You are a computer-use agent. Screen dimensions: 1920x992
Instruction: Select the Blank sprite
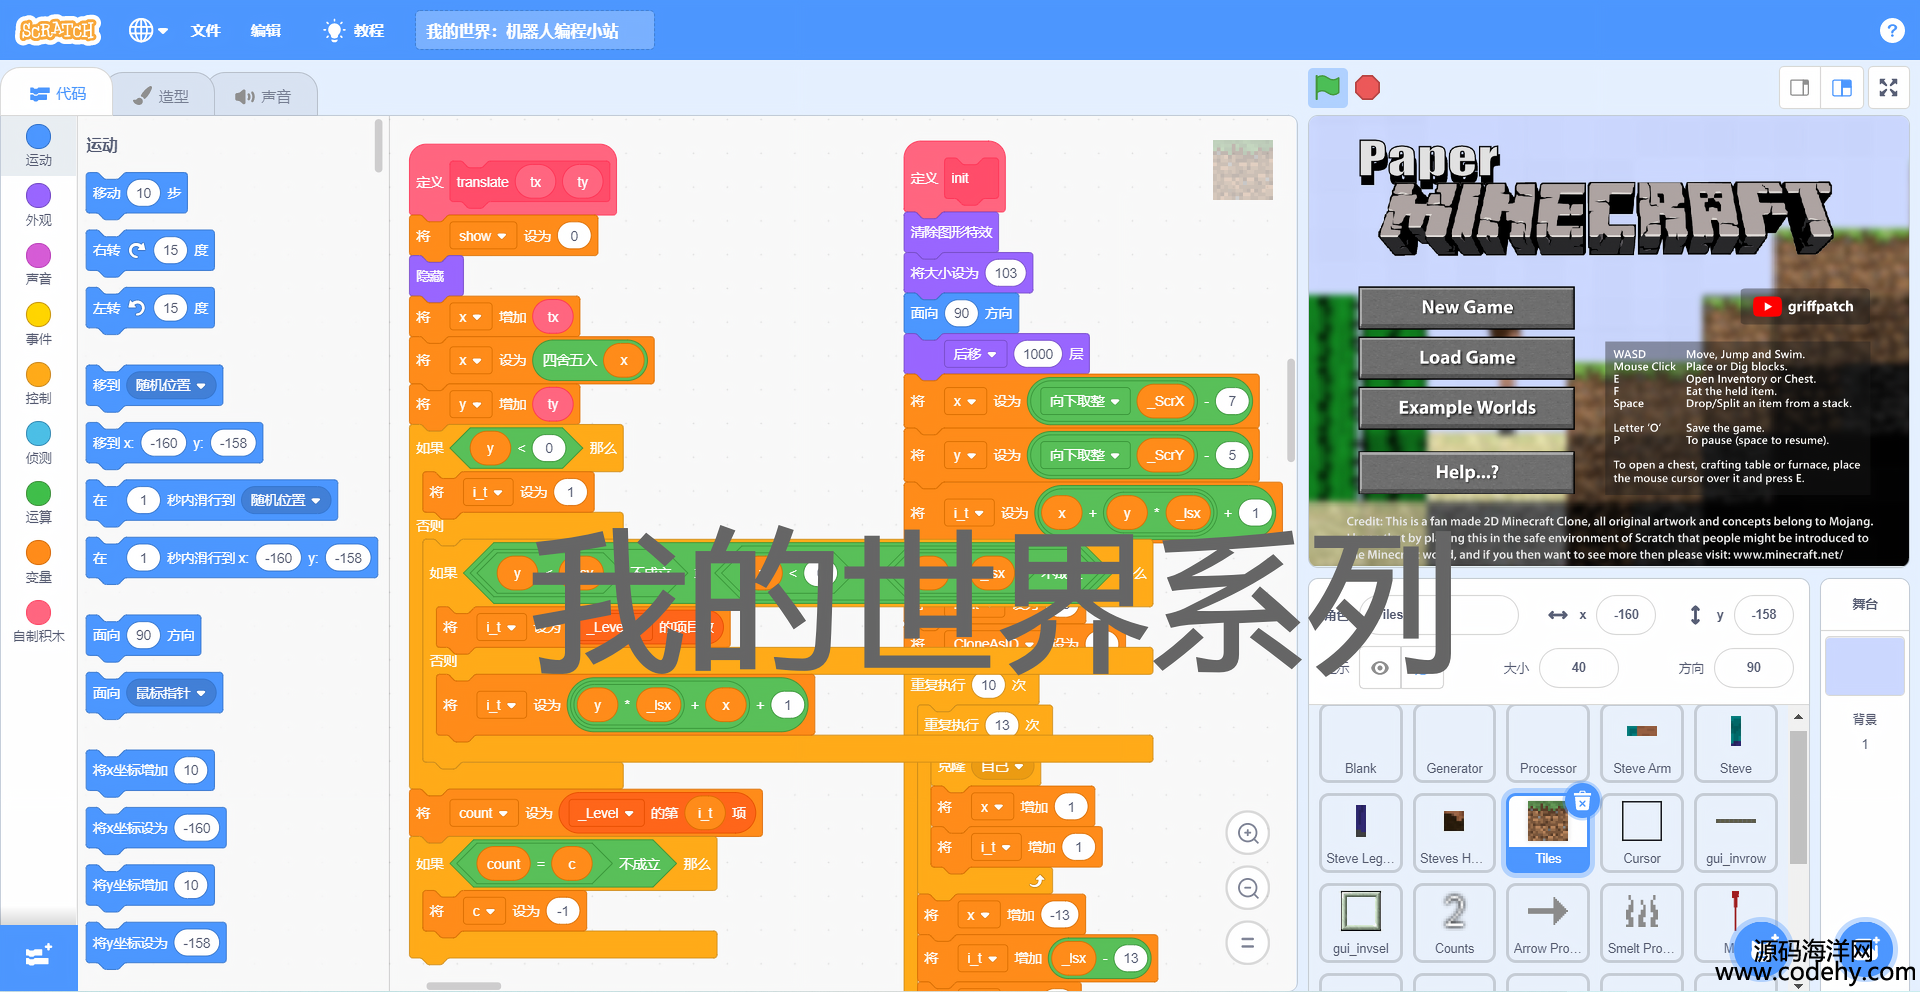(1360, 742)
